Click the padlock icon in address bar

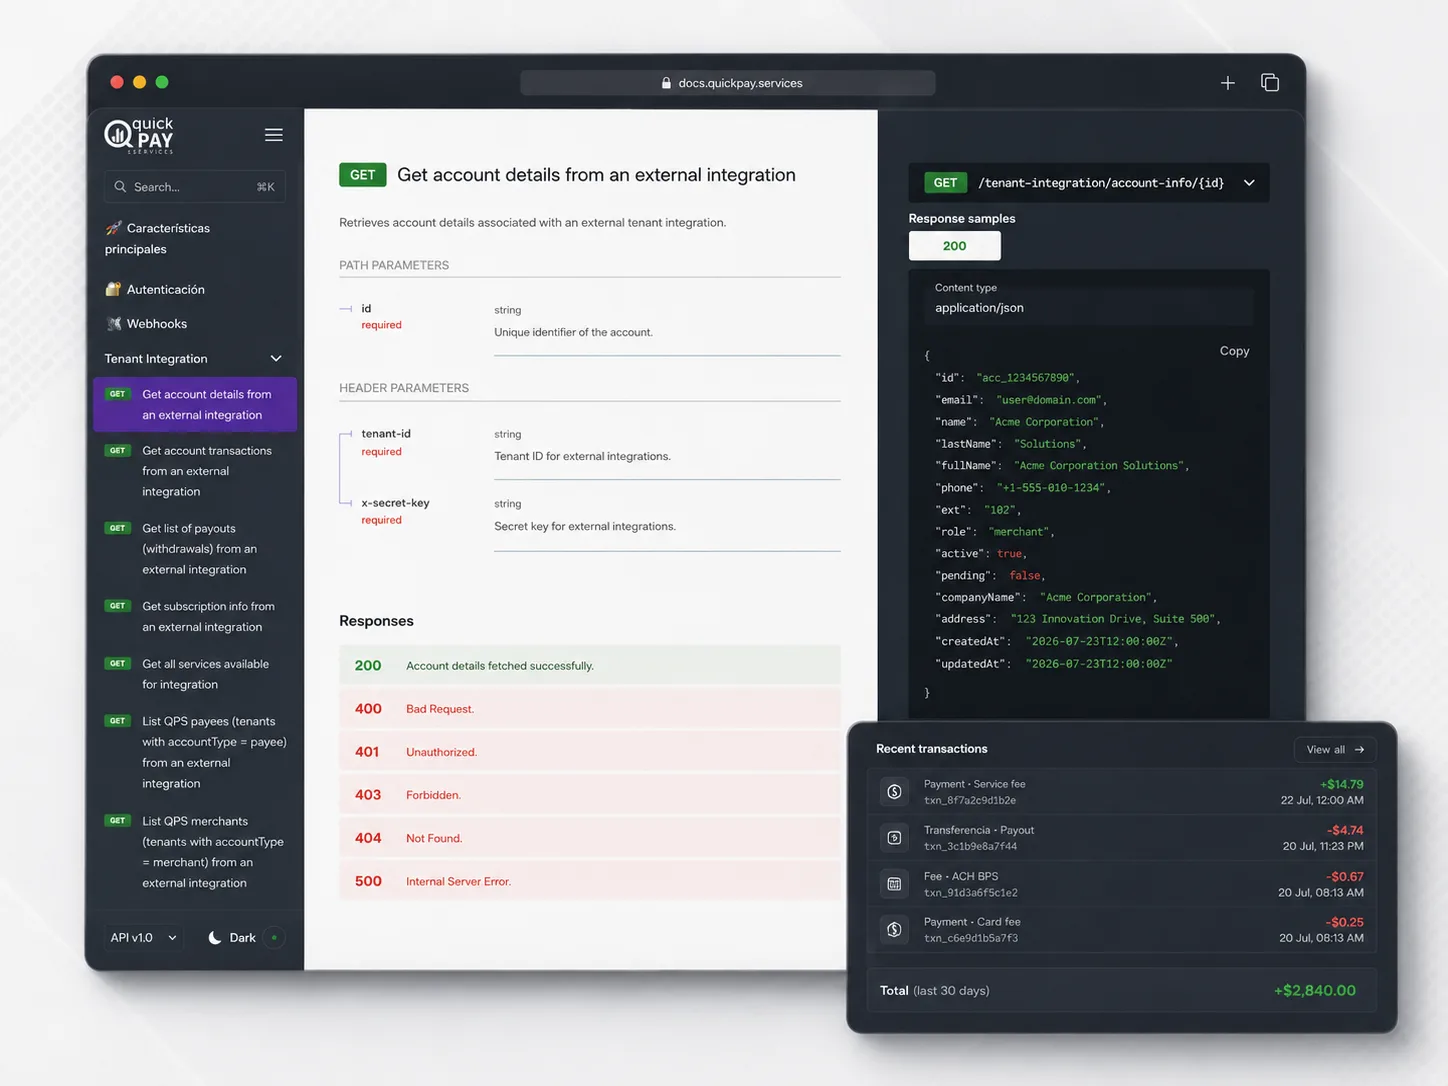pos(666,83)
